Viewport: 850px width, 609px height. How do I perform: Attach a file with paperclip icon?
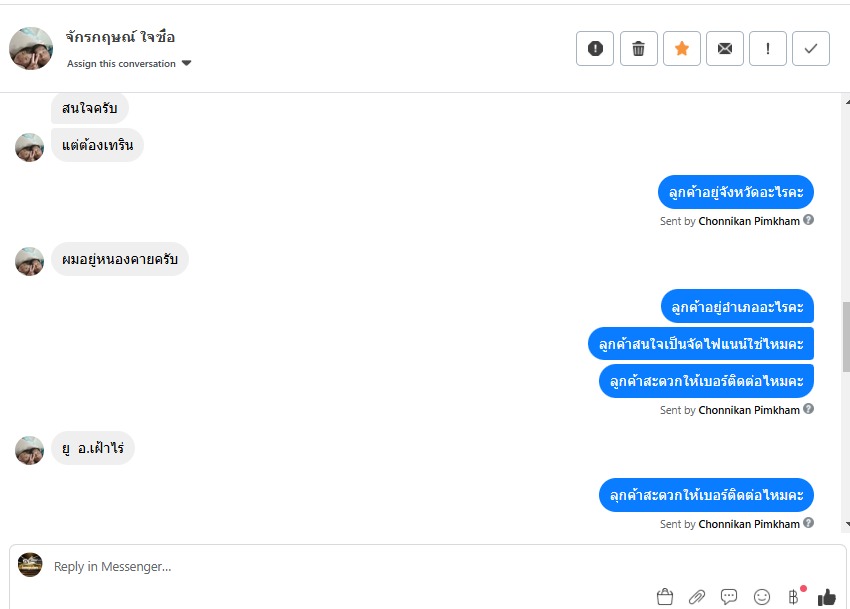[x=697, y=597]
